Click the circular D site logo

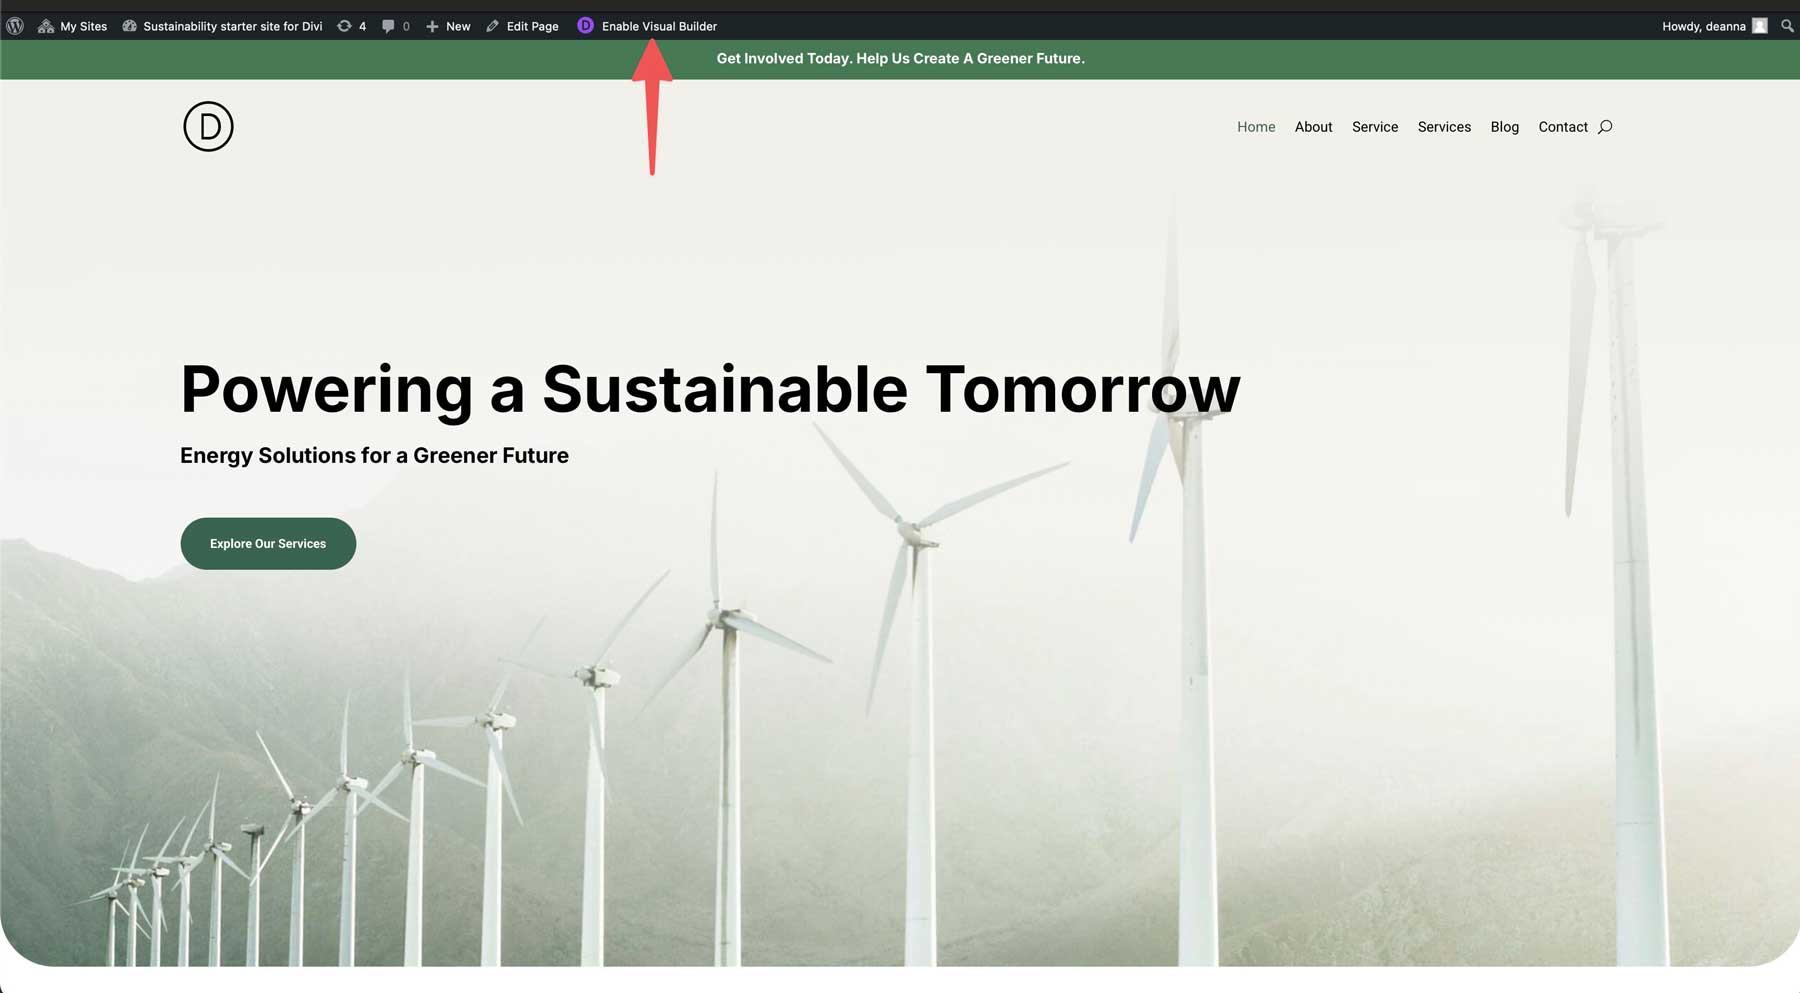pos(206,126)
